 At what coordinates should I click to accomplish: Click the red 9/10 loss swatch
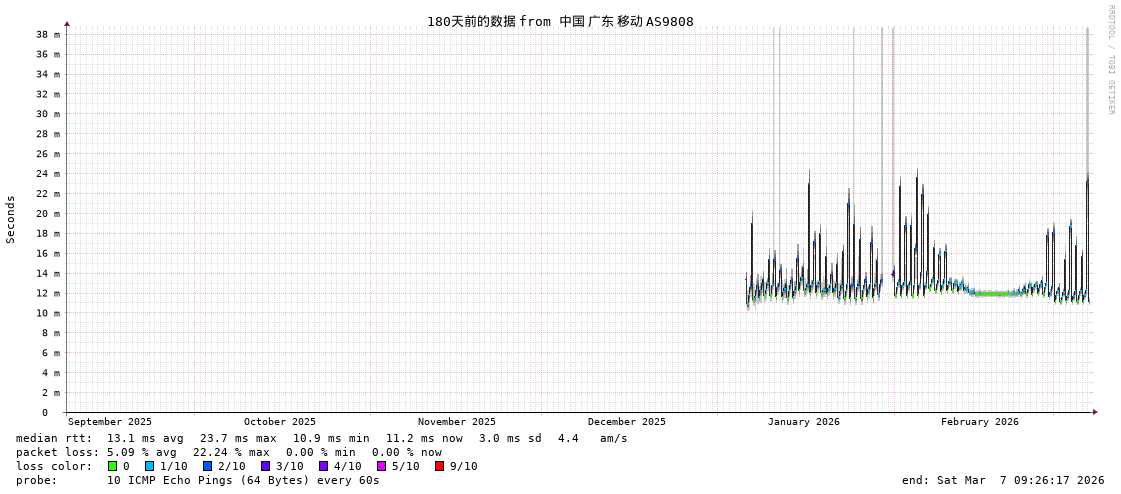pyautogui.click(x=440, y=466)
